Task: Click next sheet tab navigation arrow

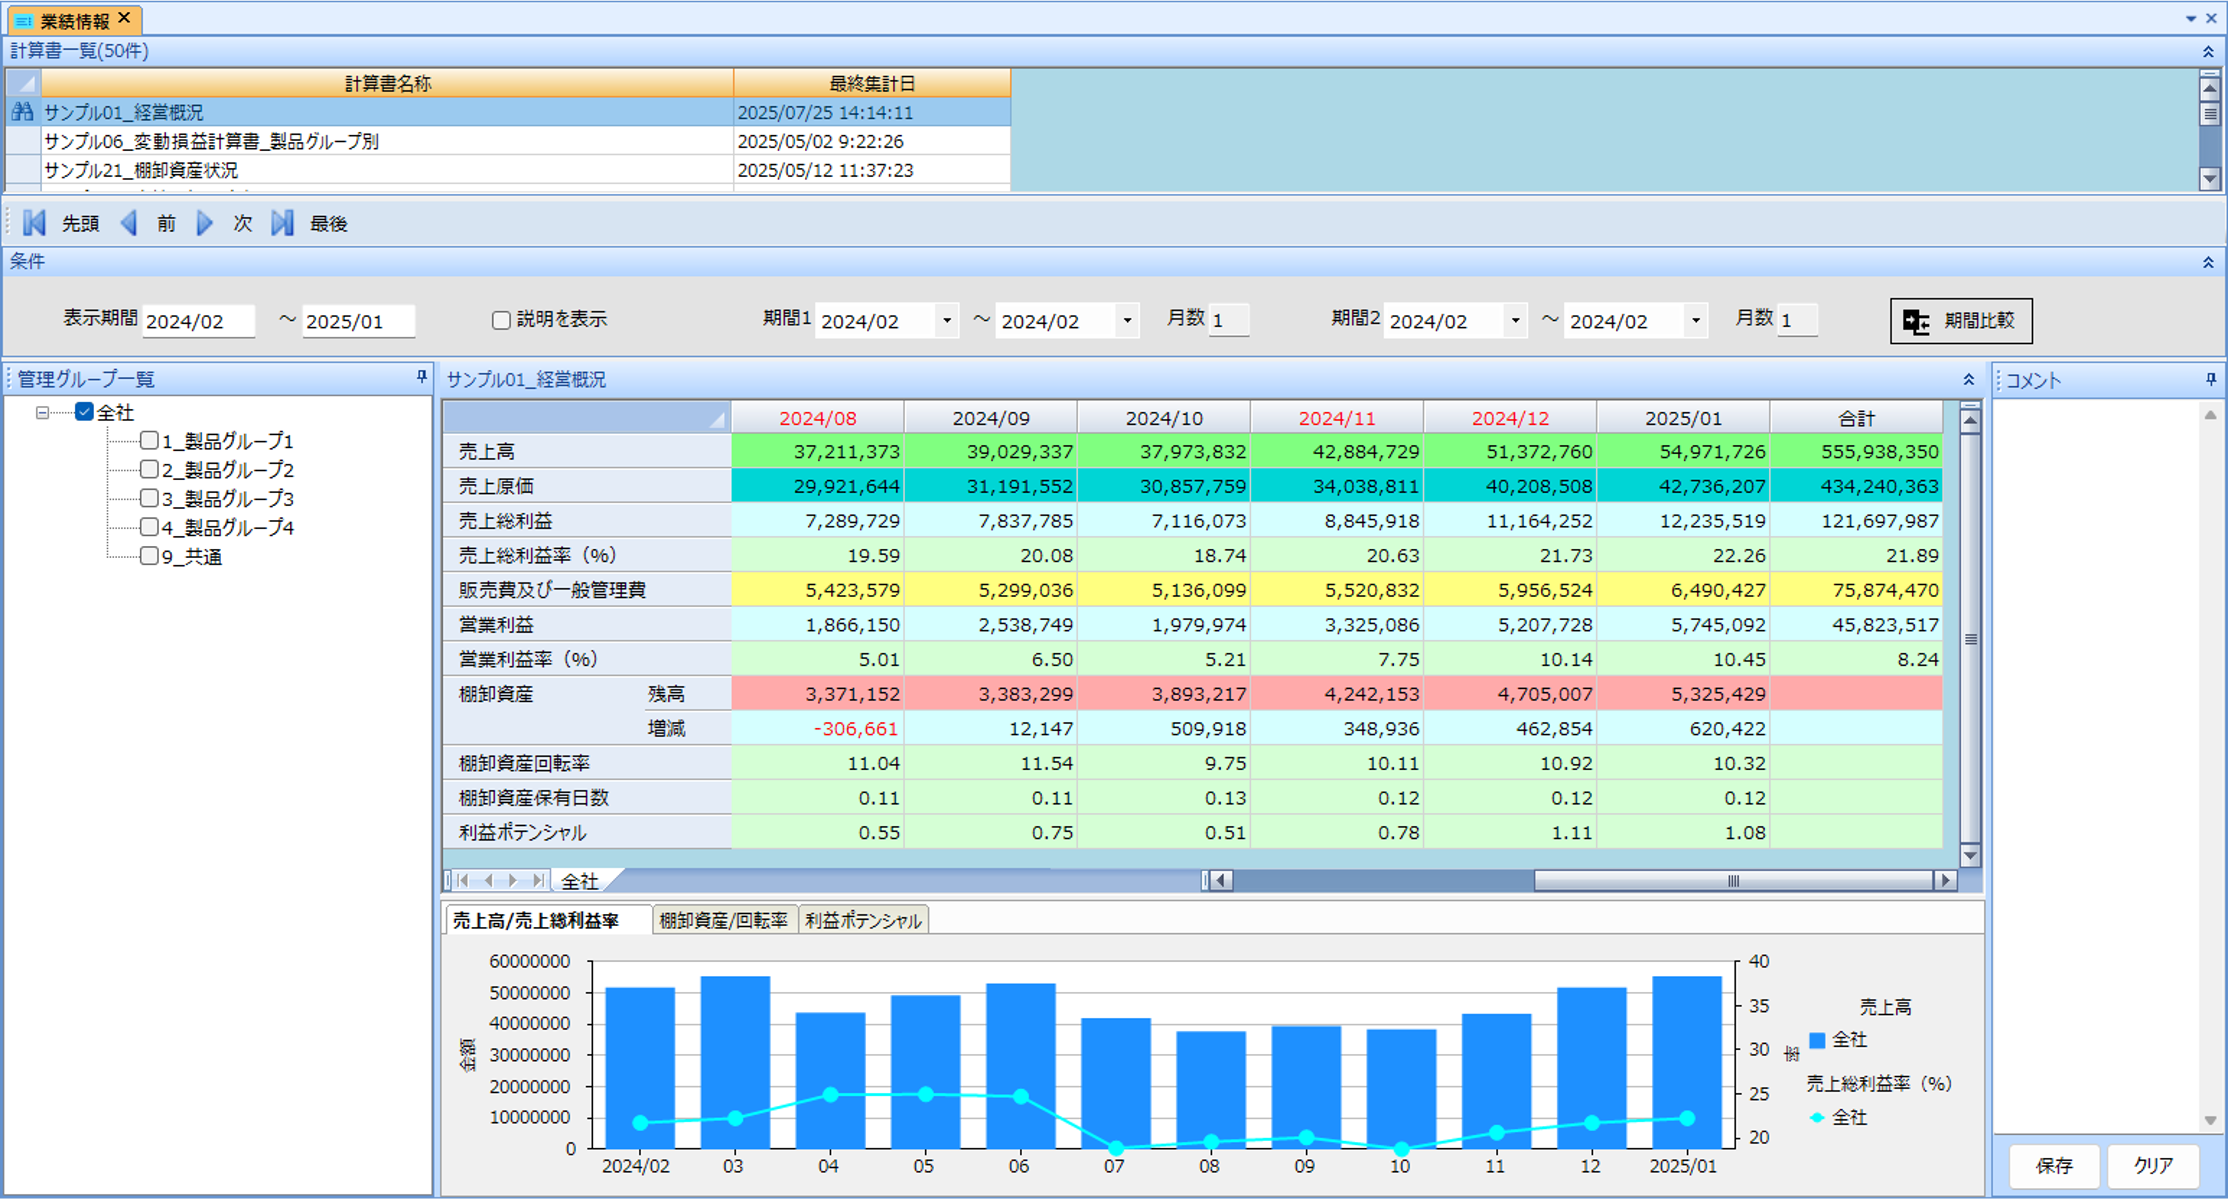Action: 513,880
